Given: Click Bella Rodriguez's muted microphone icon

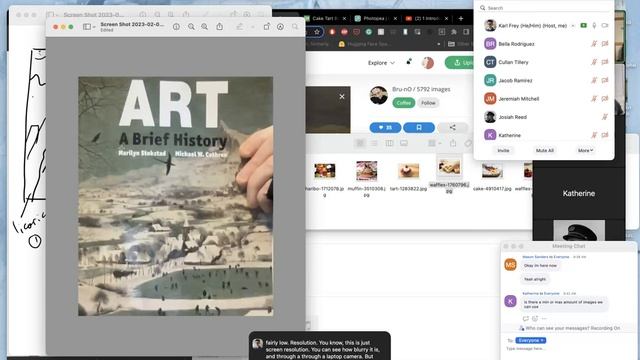Looking at the screenshot, I should (594, 44).
